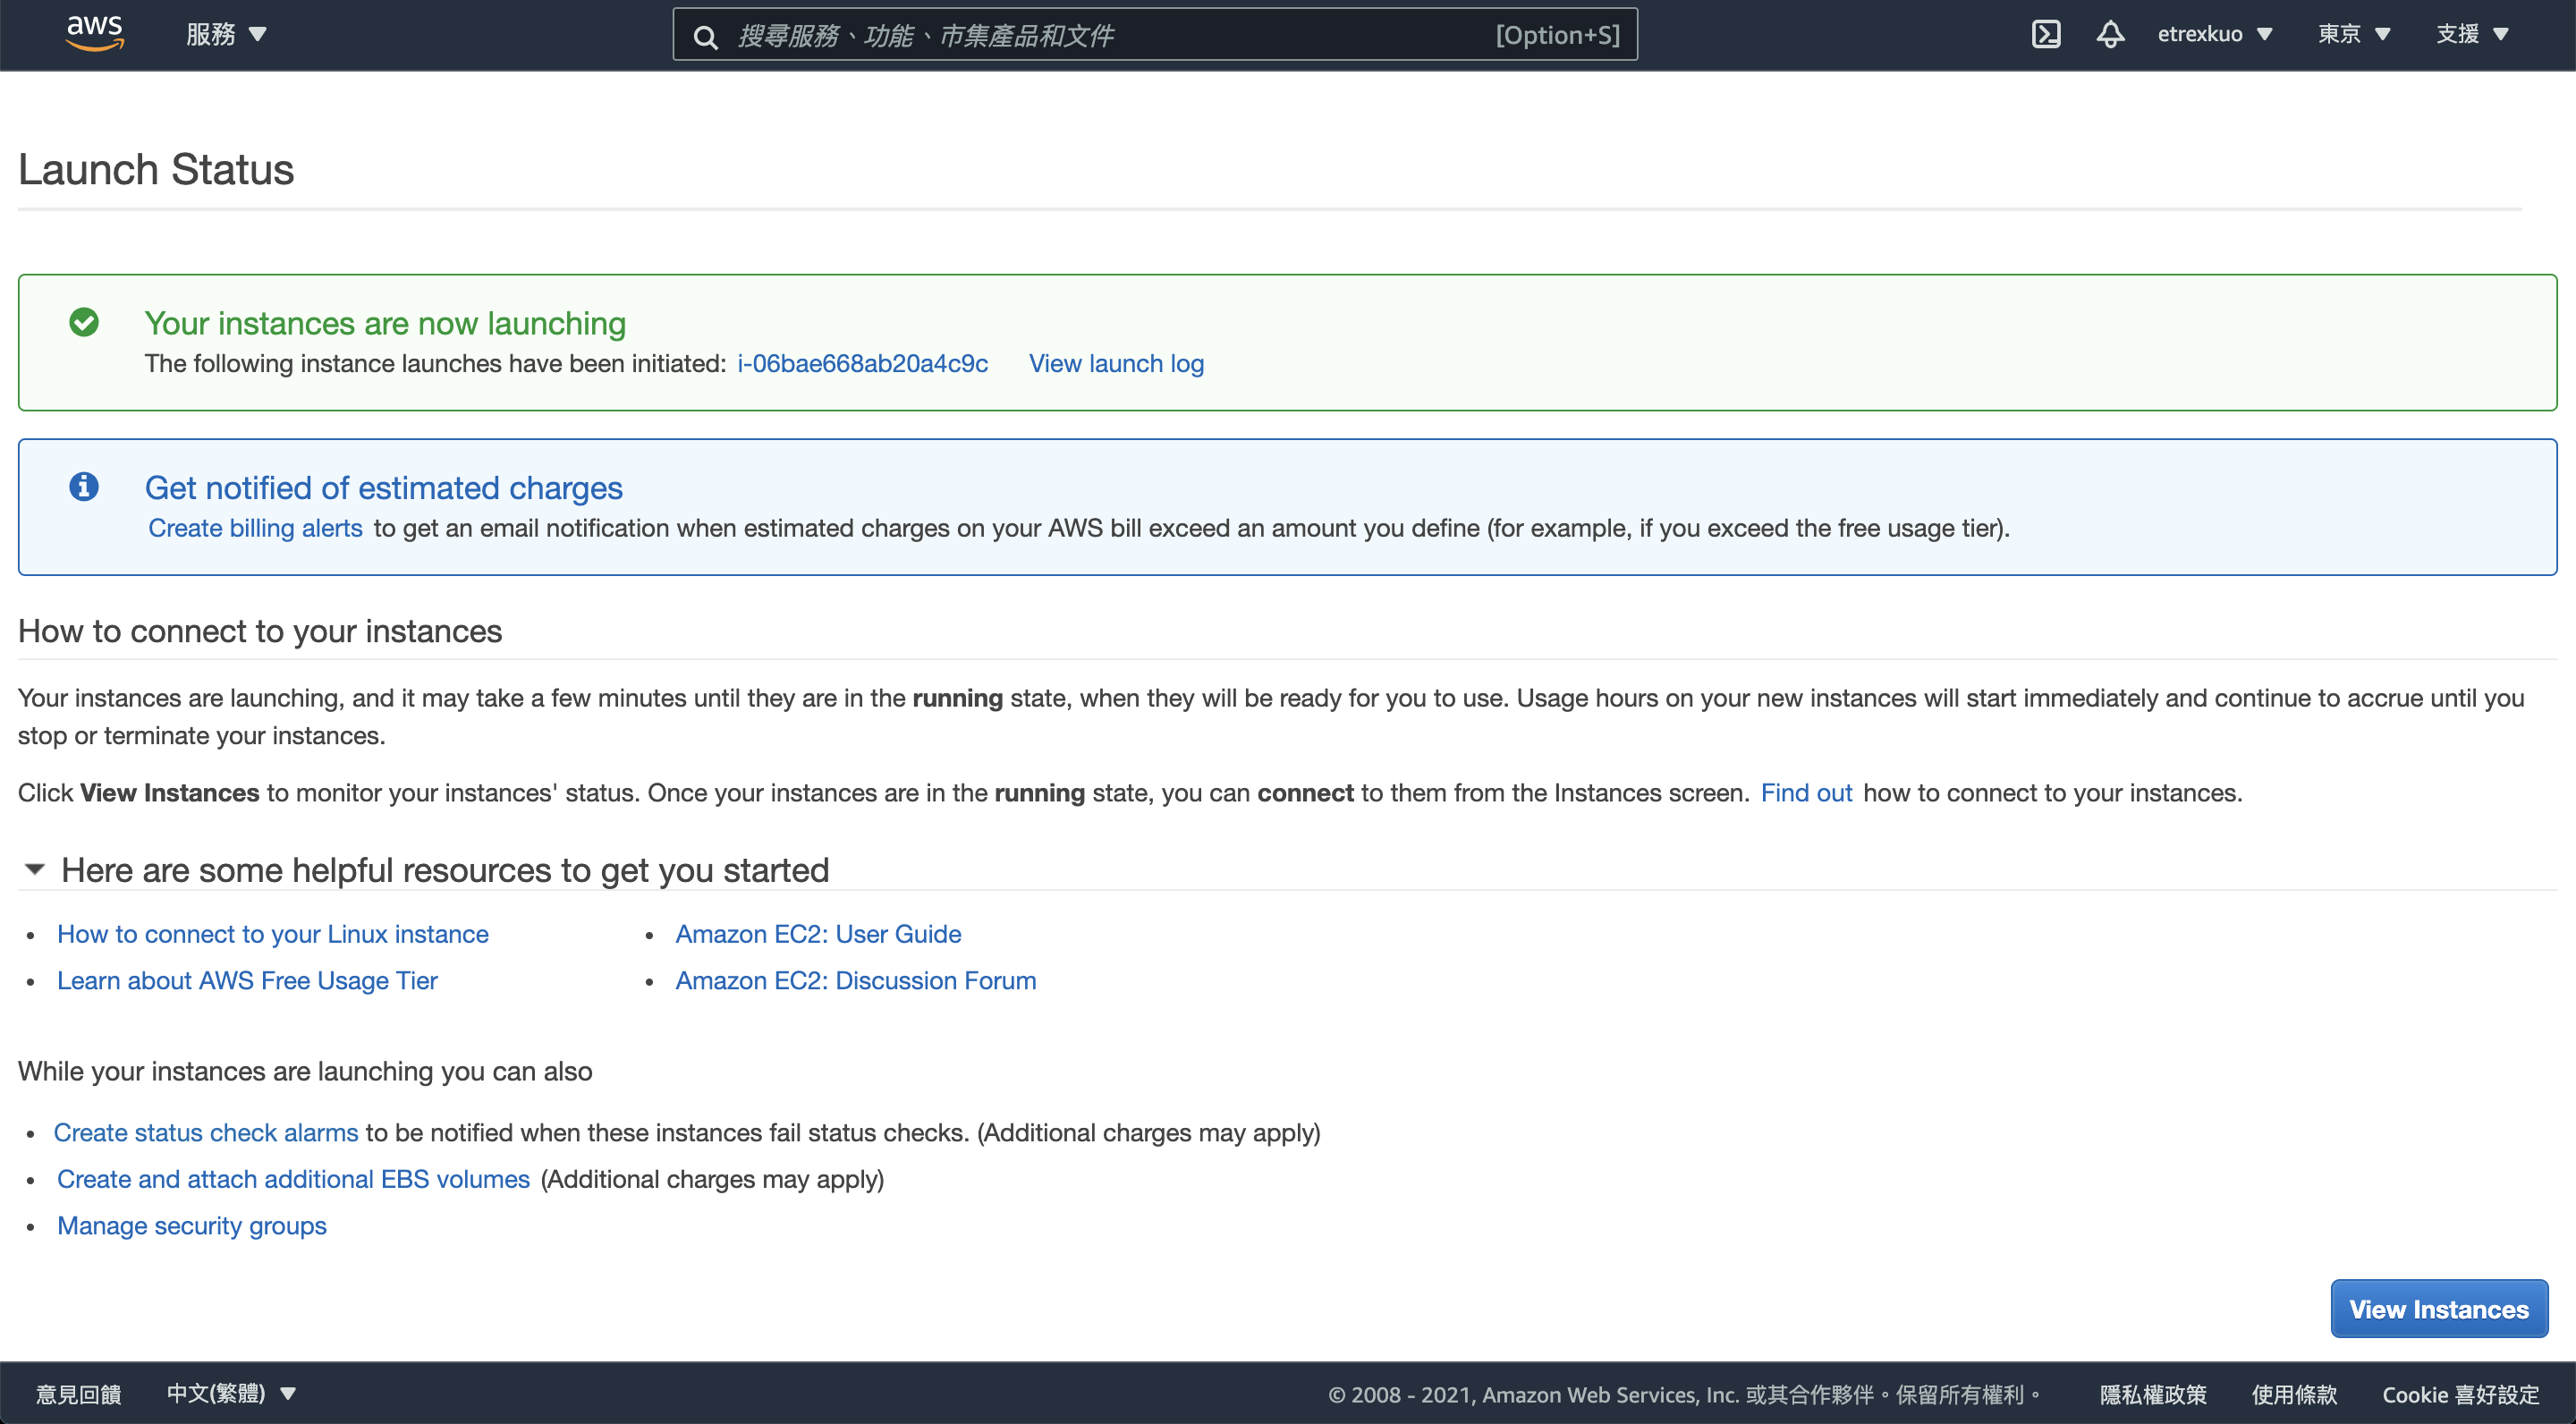Open Create billing alerts link

point(255,528)
